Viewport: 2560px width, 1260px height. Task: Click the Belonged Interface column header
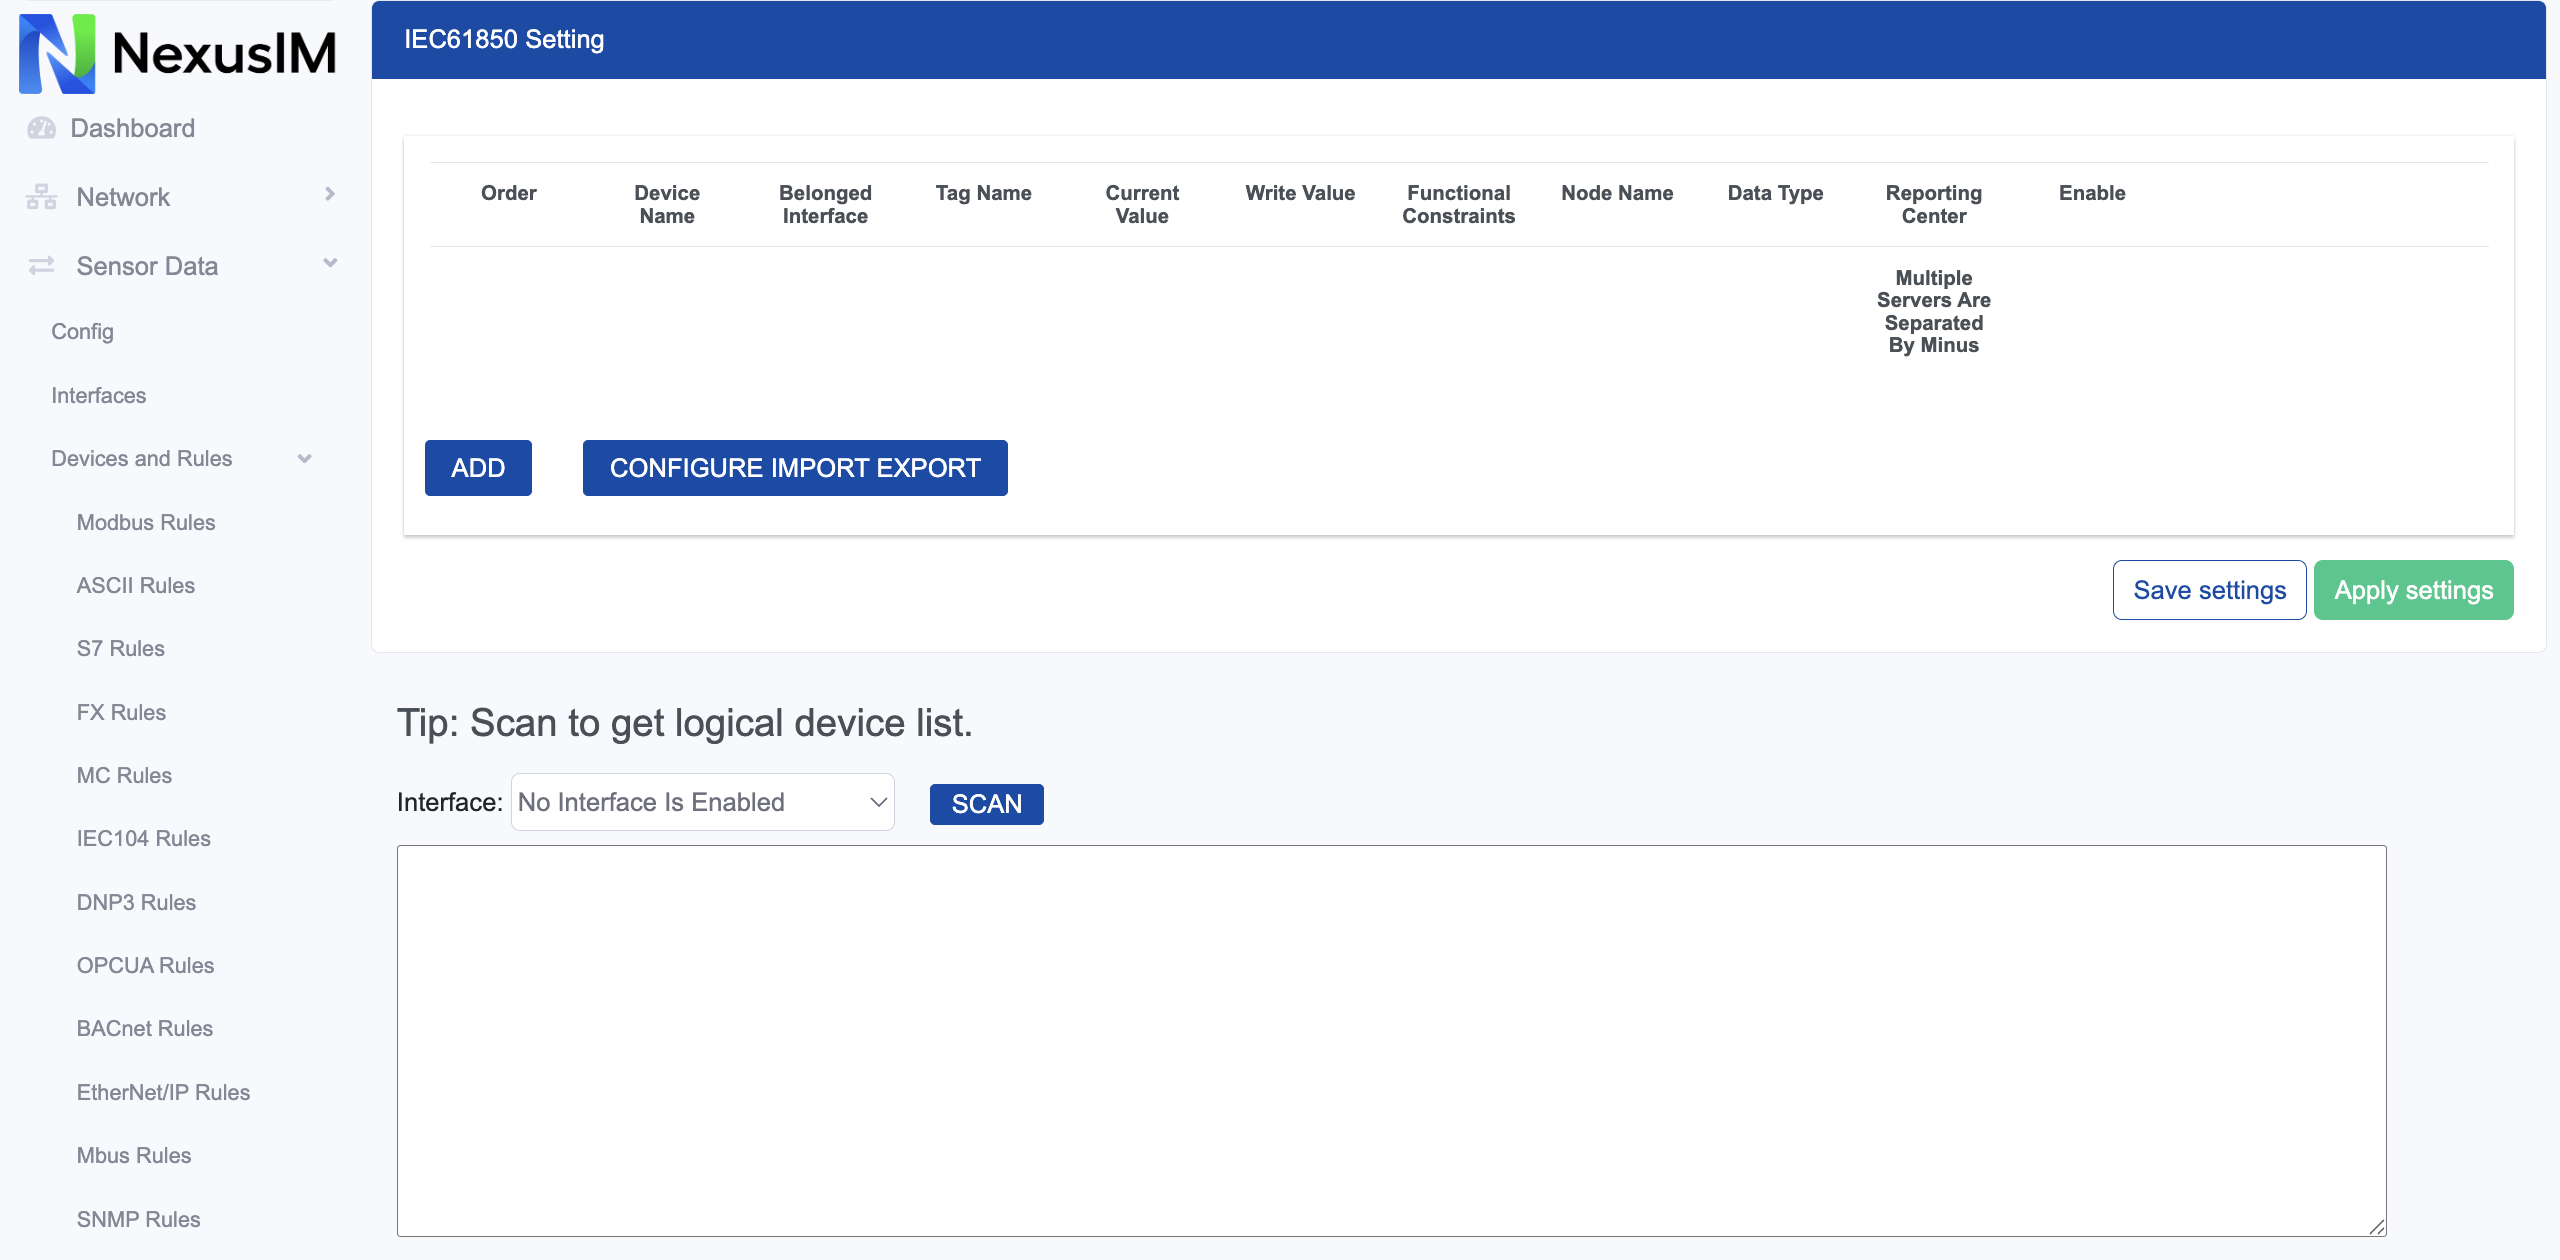click(825, 204)
